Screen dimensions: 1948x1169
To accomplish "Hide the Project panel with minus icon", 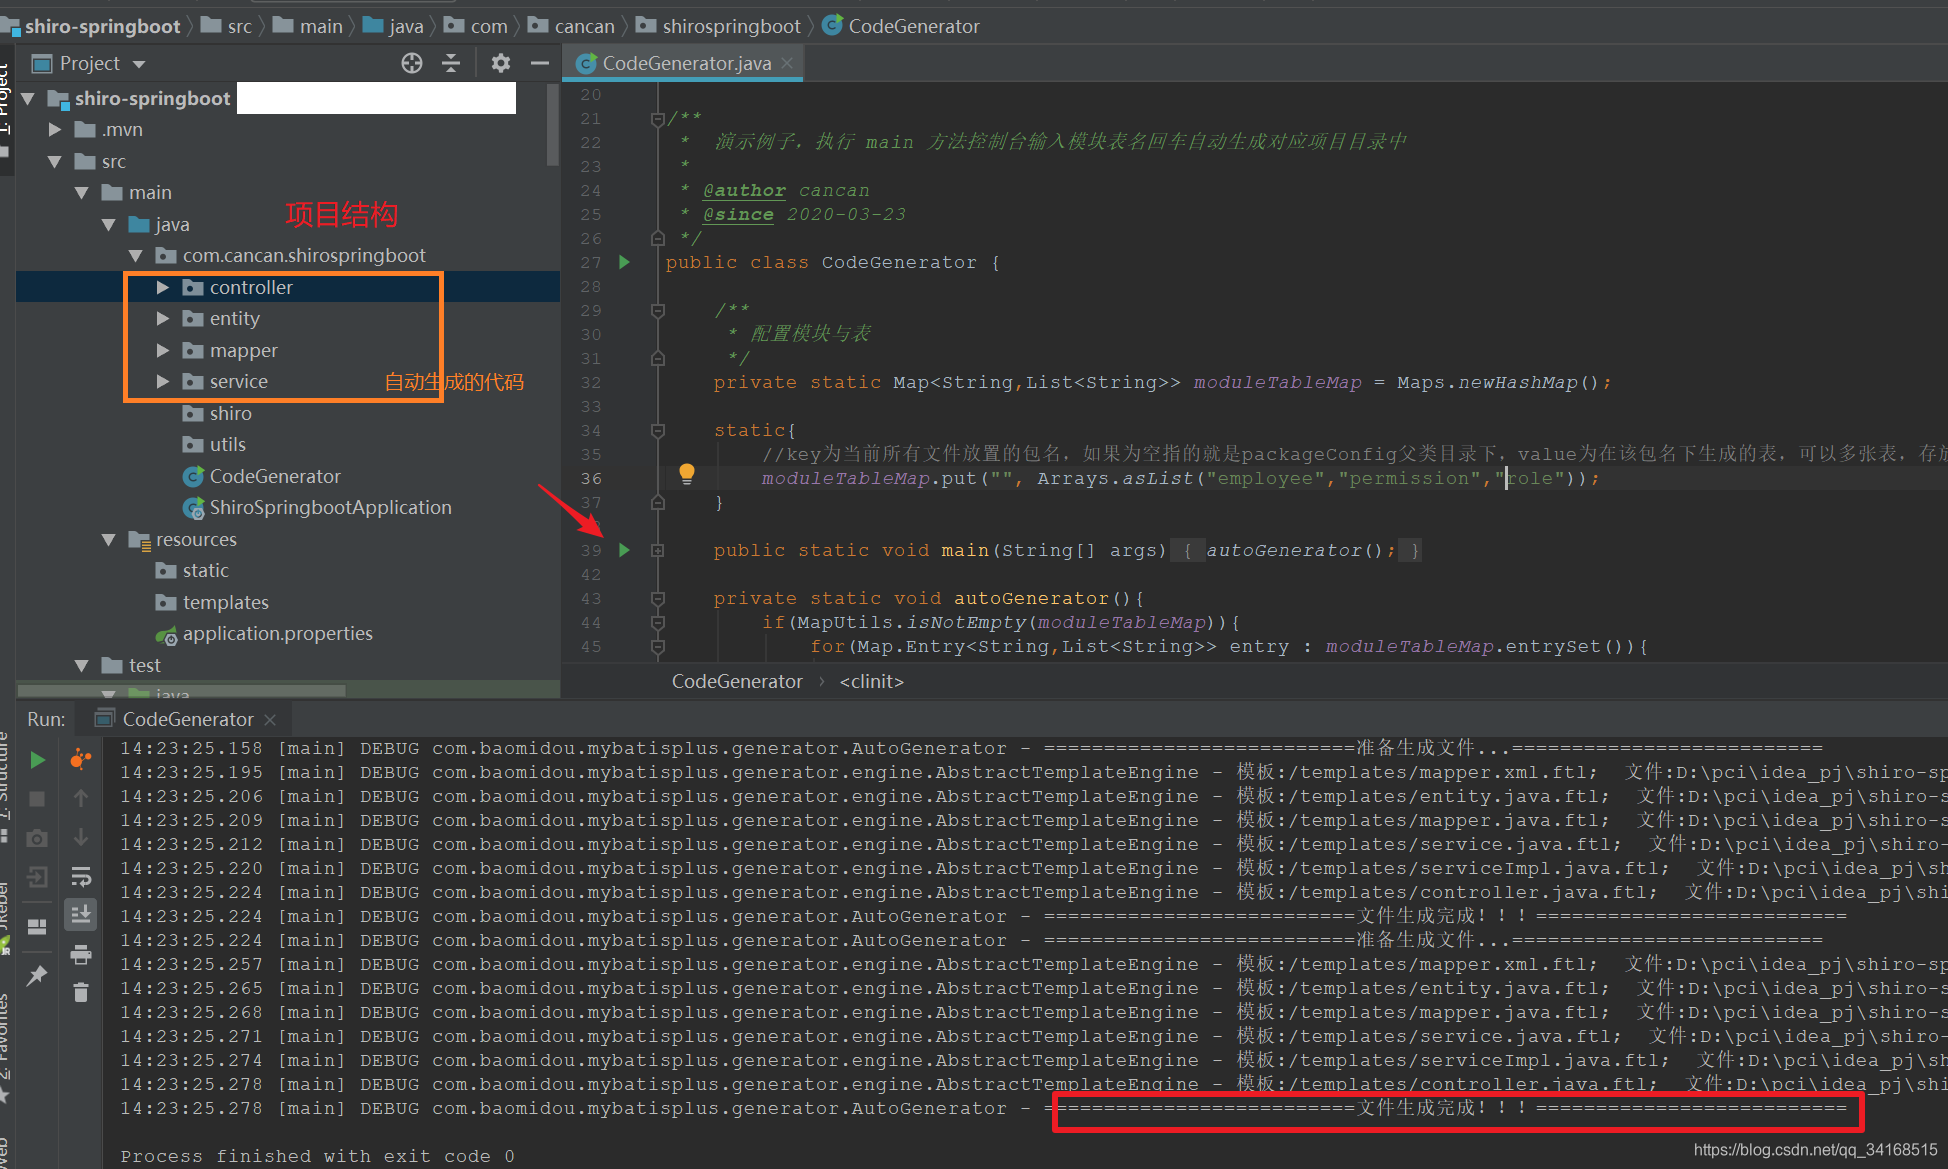I will point(540,63).
